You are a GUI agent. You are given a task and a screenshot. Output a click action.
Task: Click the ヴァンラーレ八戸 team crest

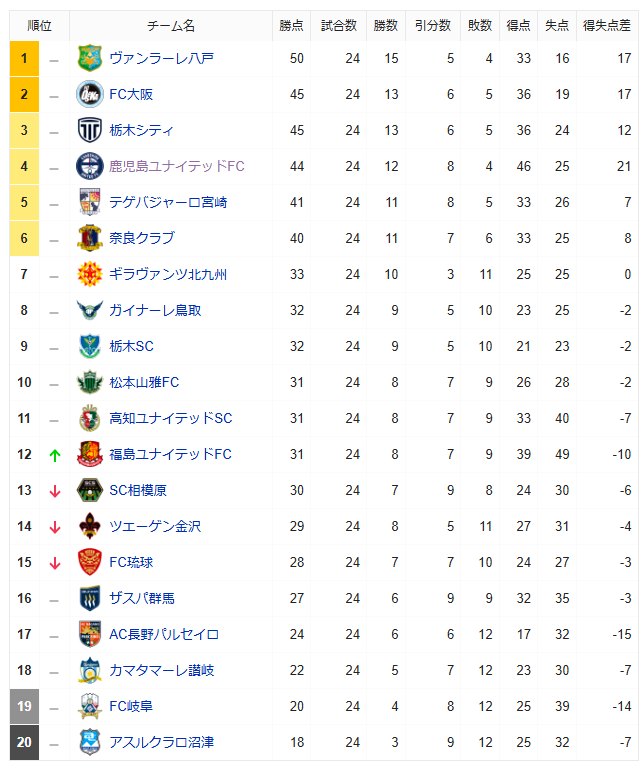90,58
